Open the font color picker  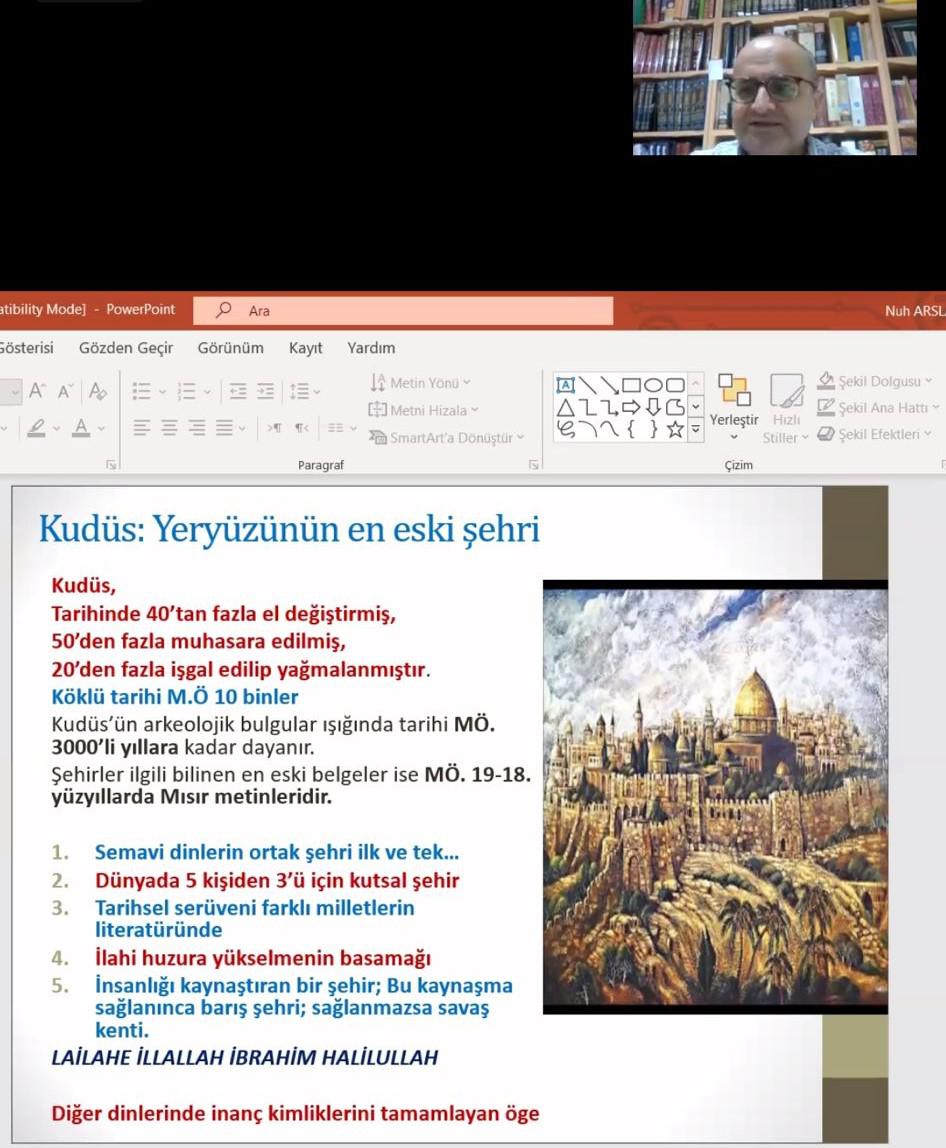pos(81,428)
